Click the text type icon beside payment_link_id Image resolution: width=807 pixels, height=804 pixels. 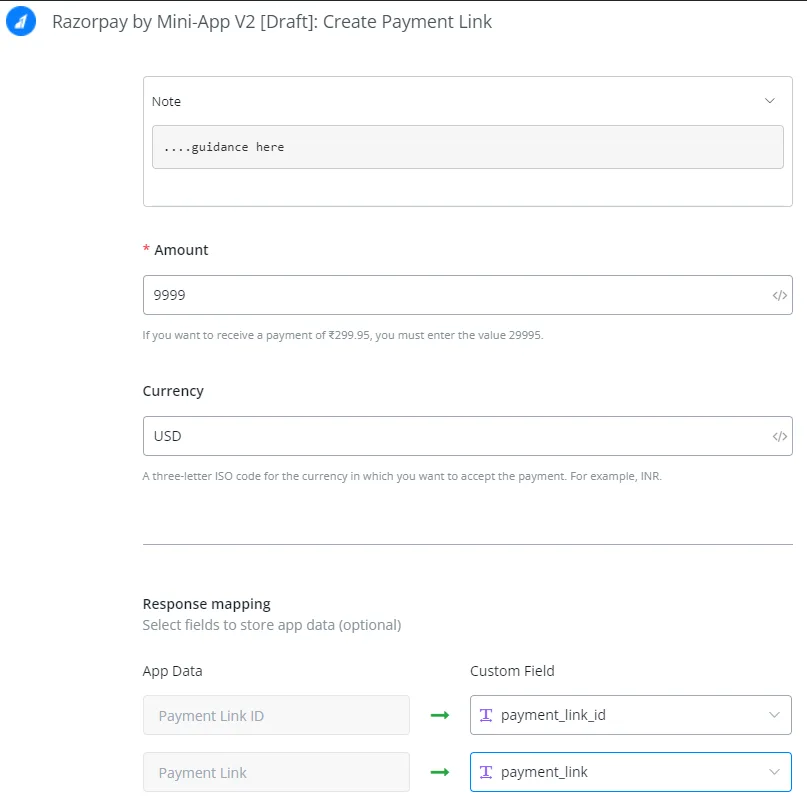(x=486, y=715)
